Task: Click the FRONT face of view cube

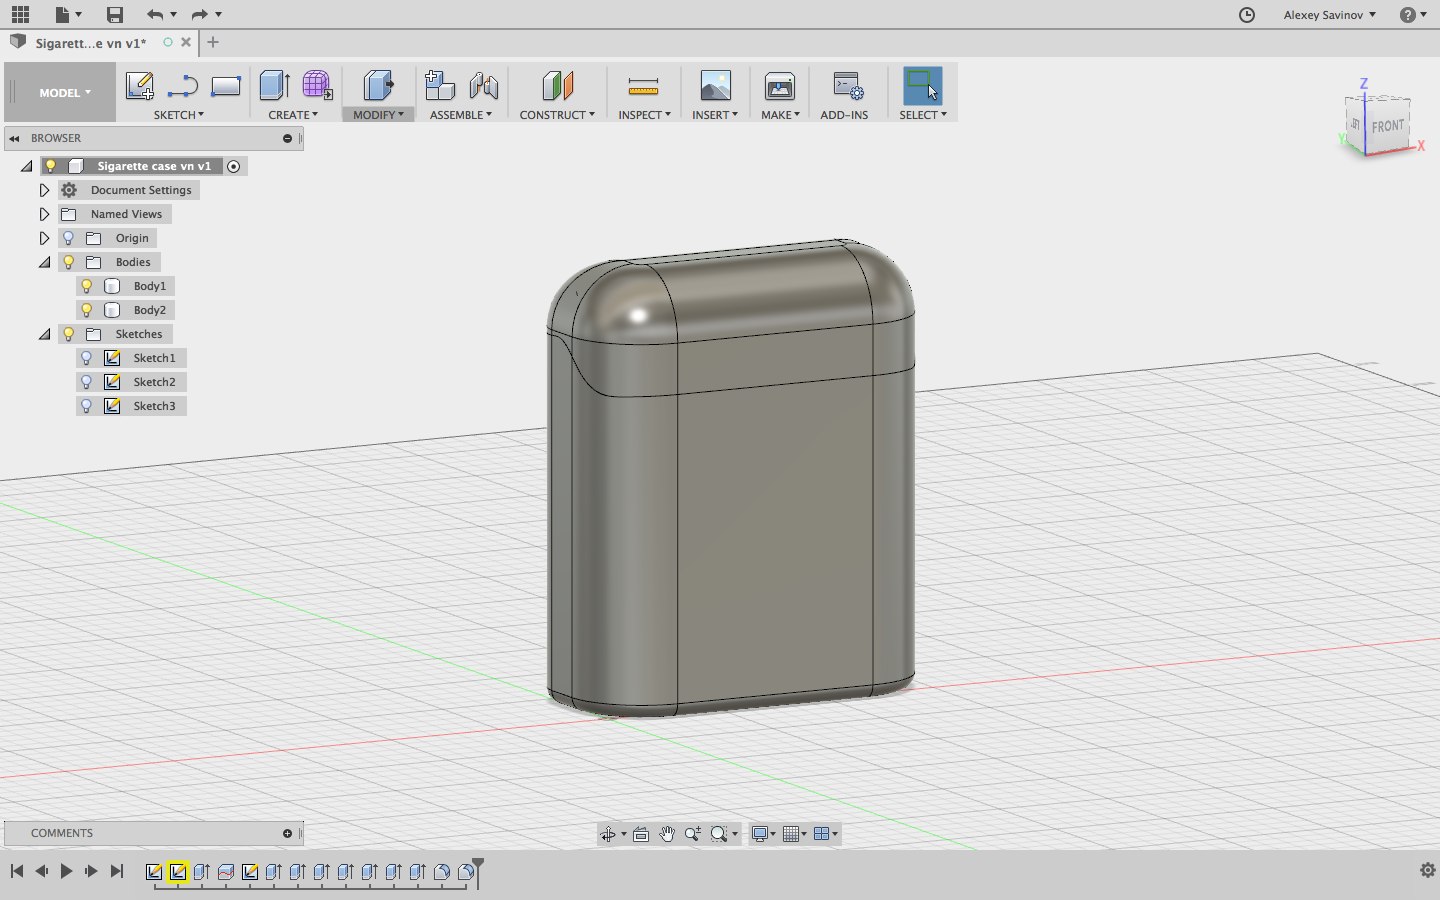Action: [x=1387, y=127]
